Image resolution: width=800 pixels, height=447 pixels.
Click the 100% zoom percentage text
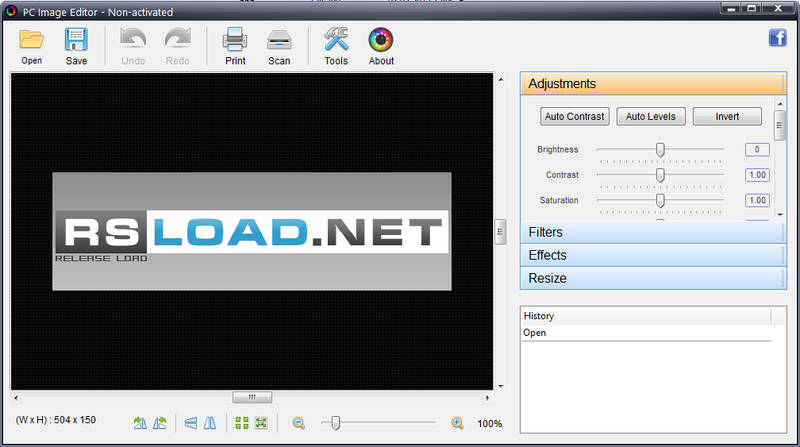[490, 424]
